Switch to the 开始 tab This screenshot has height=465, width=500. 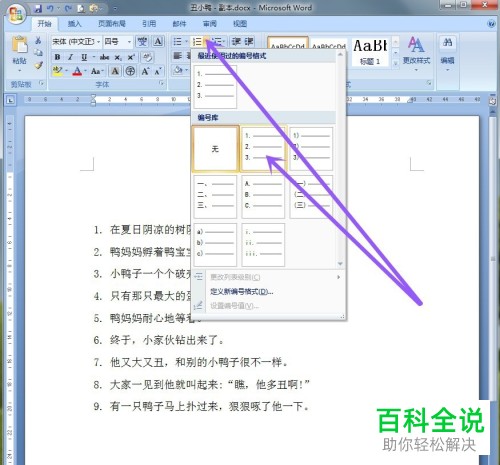tap(44, 24)
